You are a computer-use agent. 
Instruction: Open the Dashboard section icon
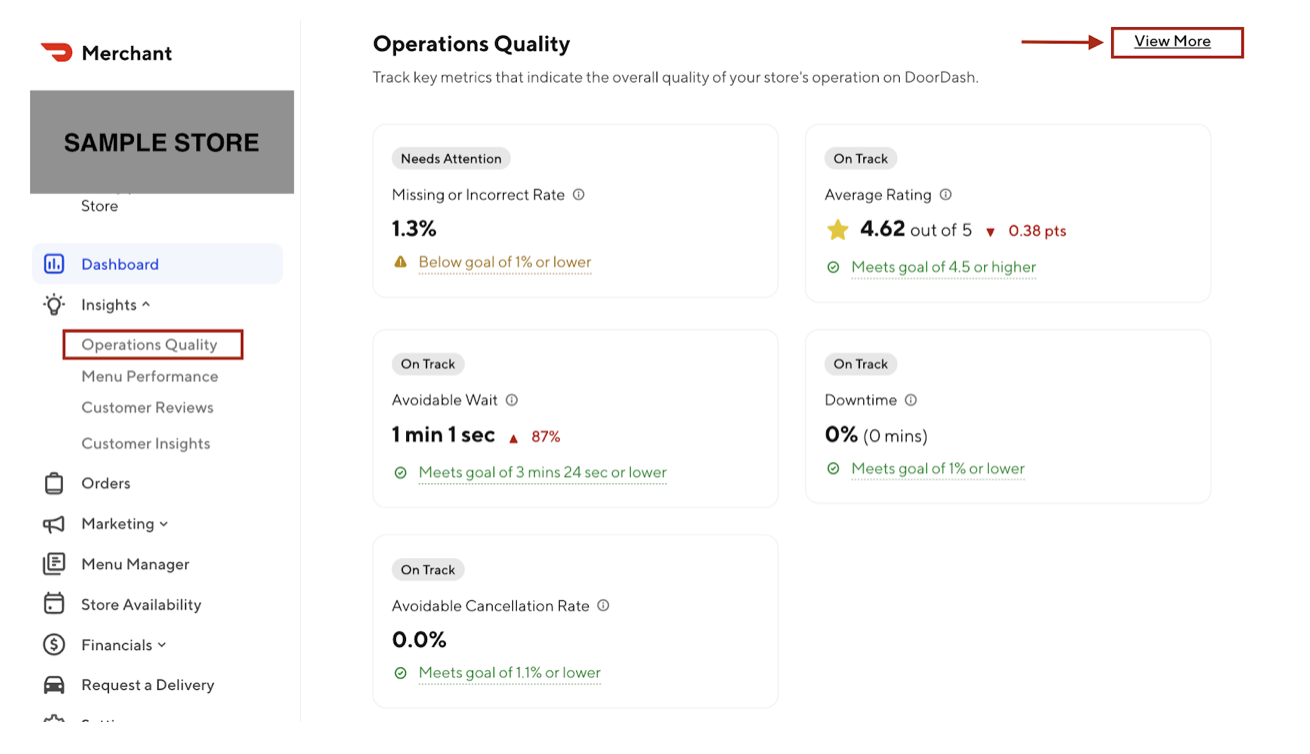(x=54, y=264)
